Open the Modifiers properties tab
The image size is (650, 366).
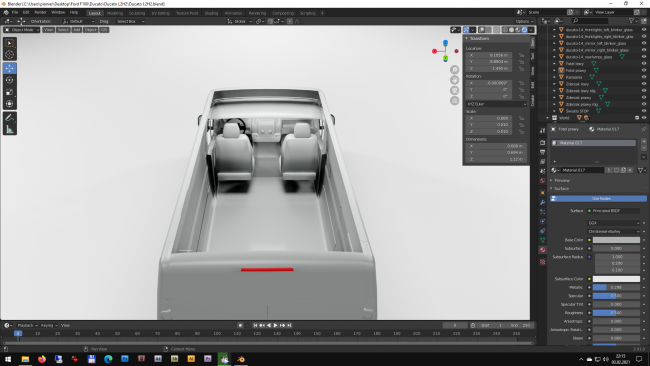click(x=542, y=202)
